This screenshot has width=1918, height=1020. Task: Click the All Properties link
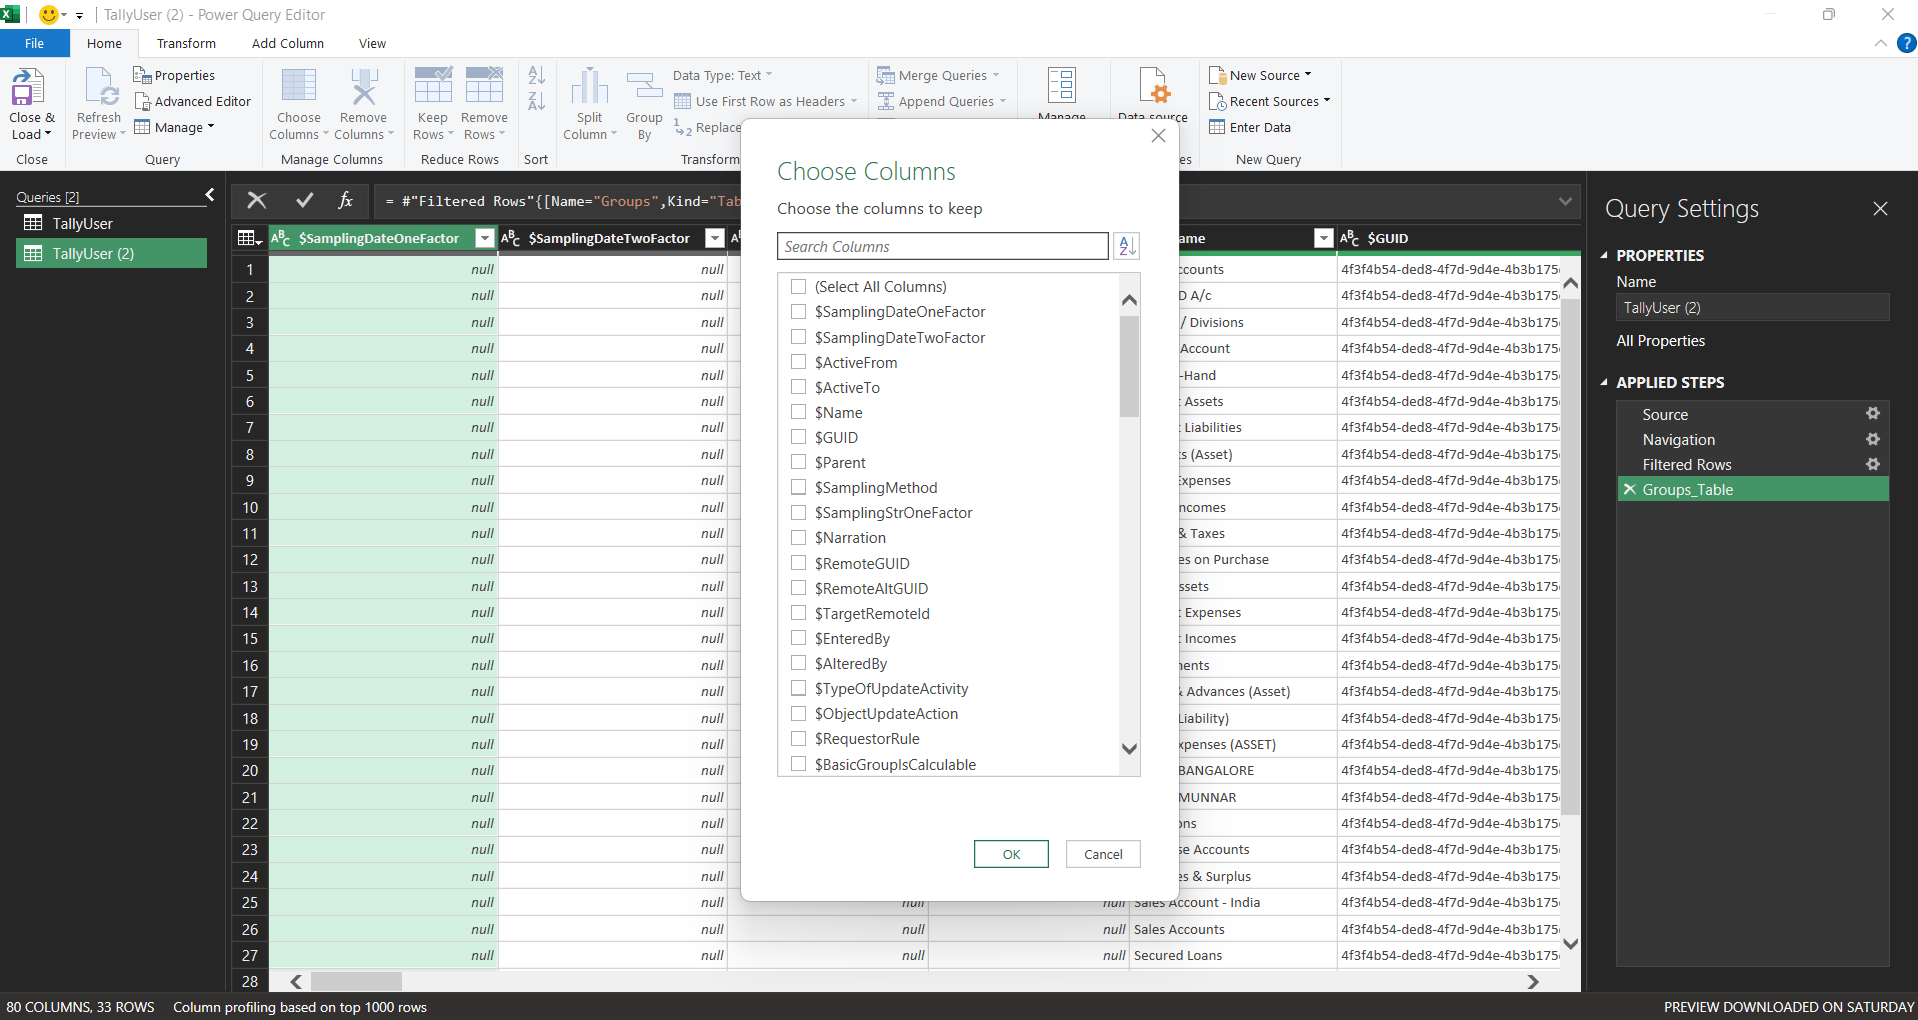pyautogui.click(x=1660, y=341)
